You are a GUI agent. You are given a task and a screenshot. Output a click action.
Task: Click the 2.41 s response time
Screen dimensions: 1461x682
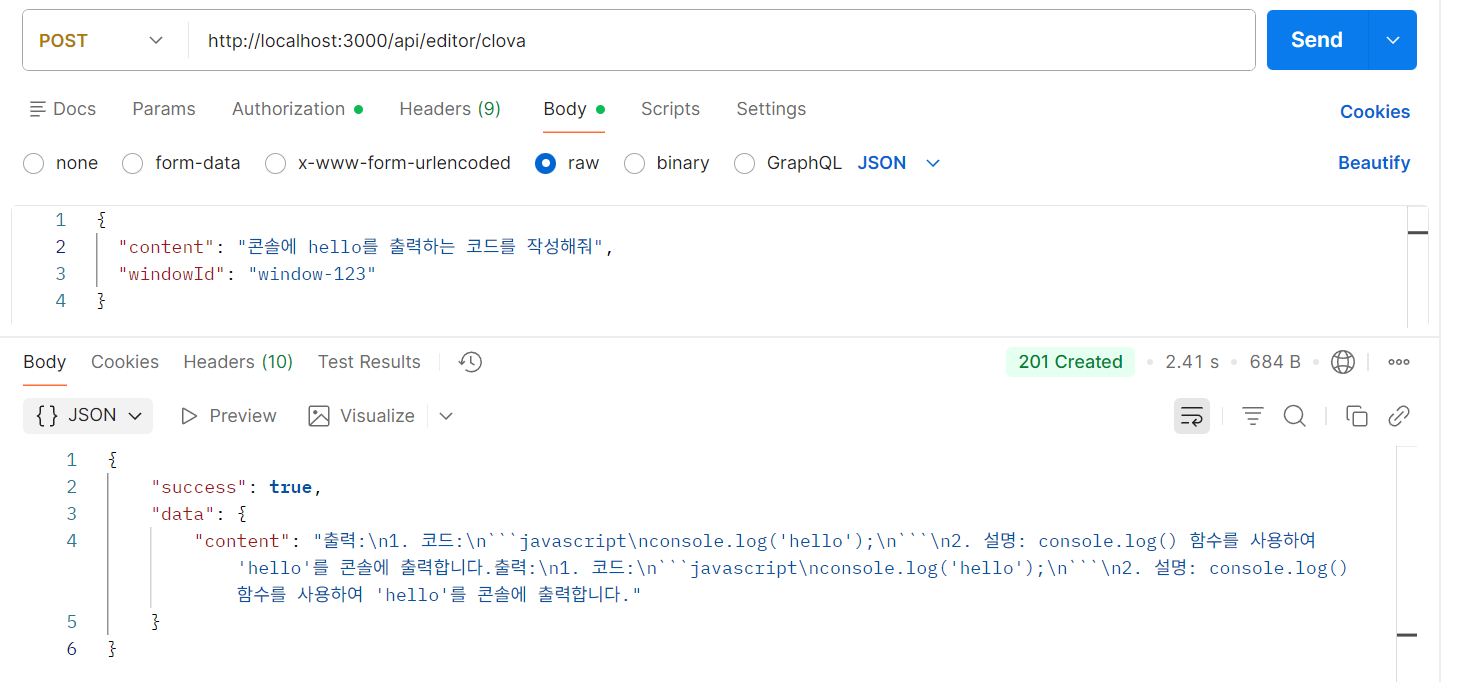tap(1192, 362)
